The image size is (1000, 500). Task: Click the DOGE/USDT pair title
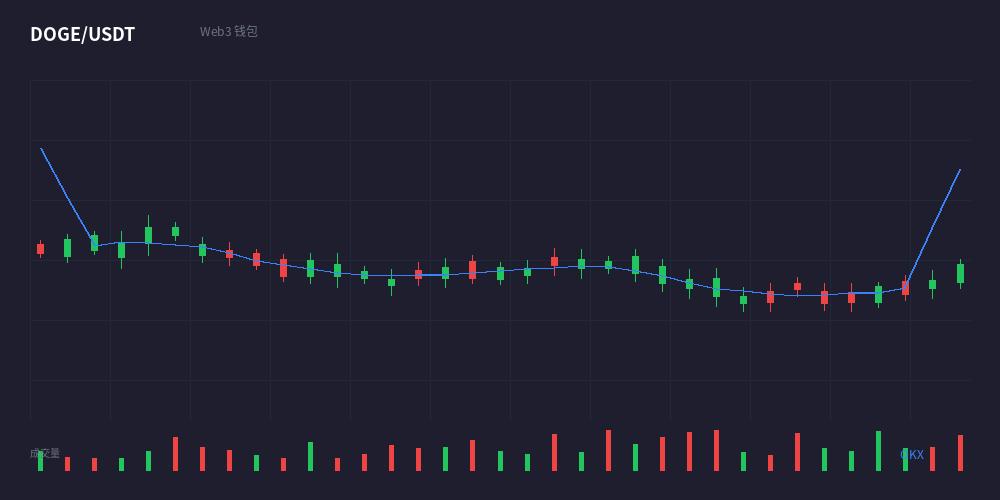(82, 34)
